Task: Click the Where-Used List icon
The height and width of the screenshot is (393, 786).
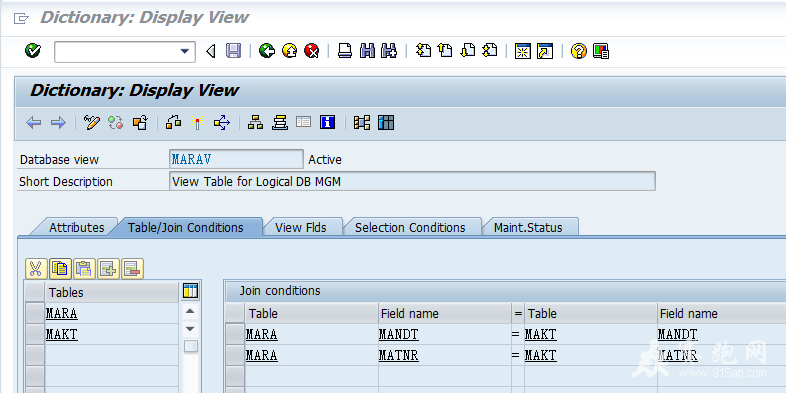Action: [222, 122]
